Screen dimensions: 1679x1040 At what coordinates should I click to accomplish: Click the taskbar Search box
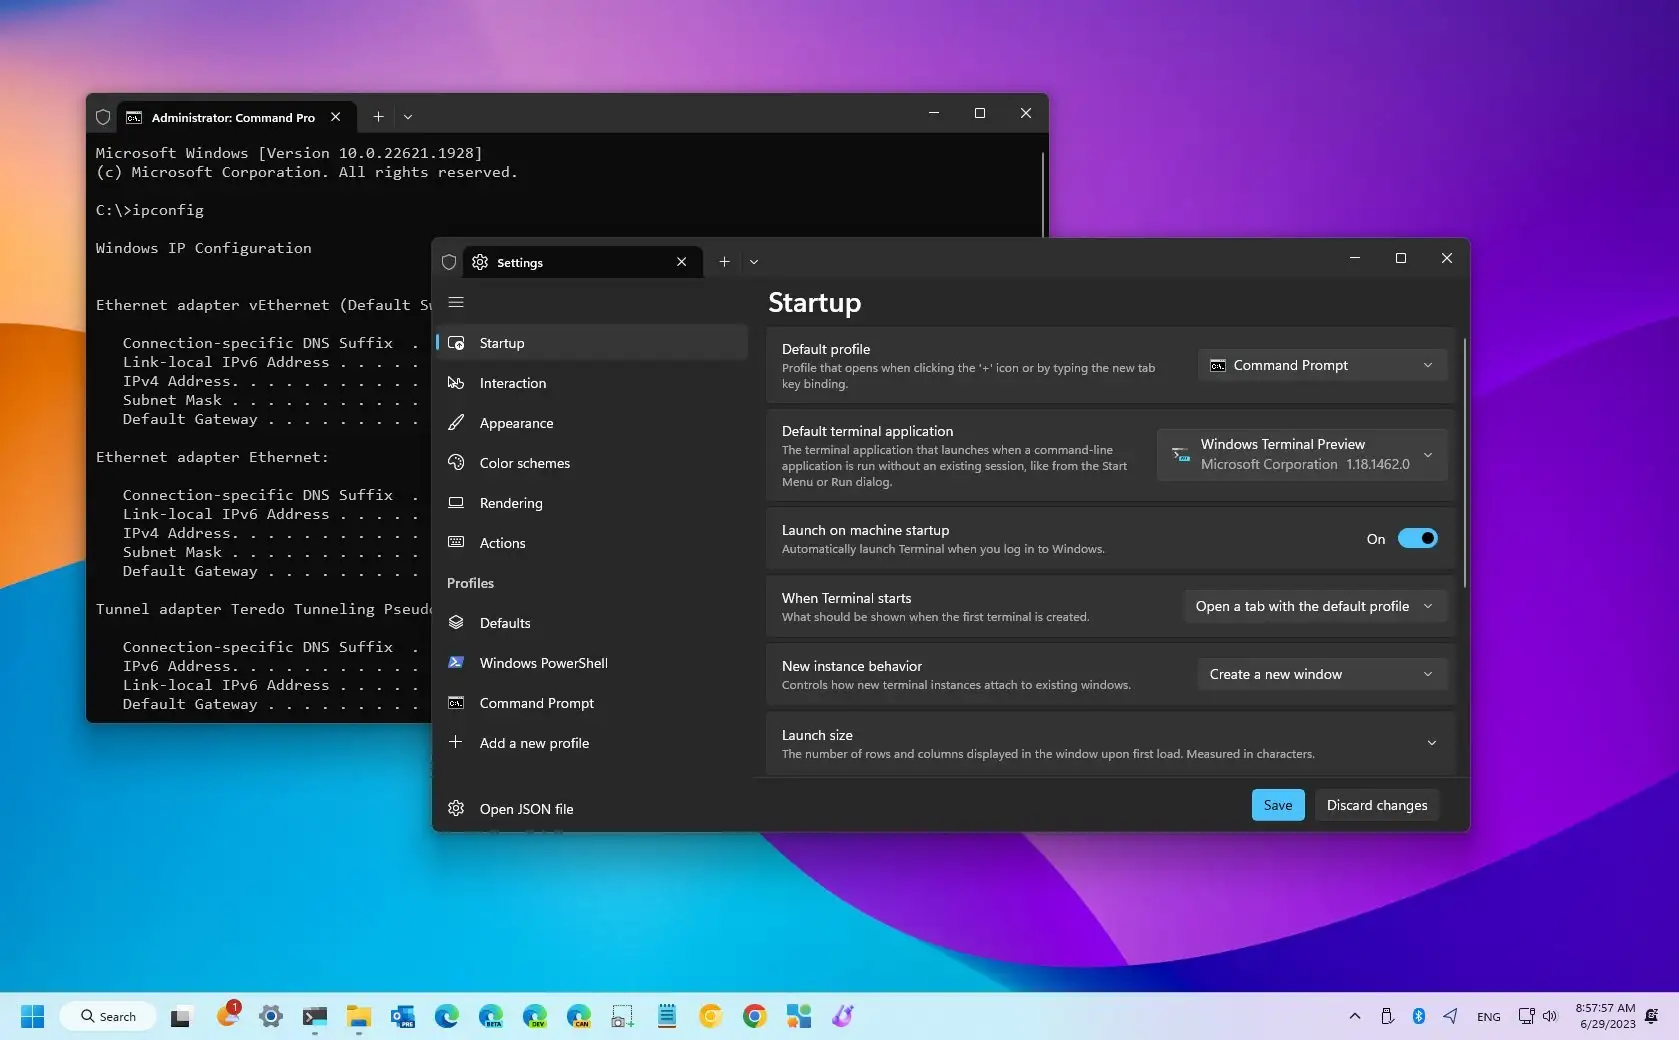pyautogui.click(x=108, y=1016)
